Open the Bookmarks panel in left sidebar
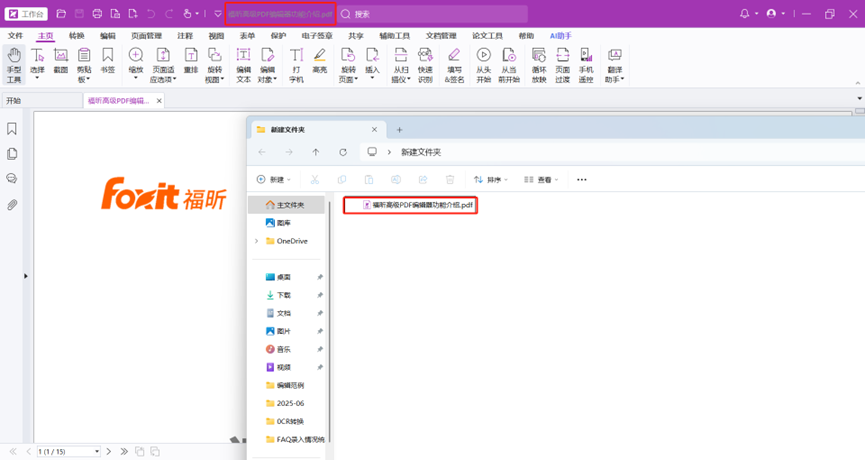 (12, 129)
